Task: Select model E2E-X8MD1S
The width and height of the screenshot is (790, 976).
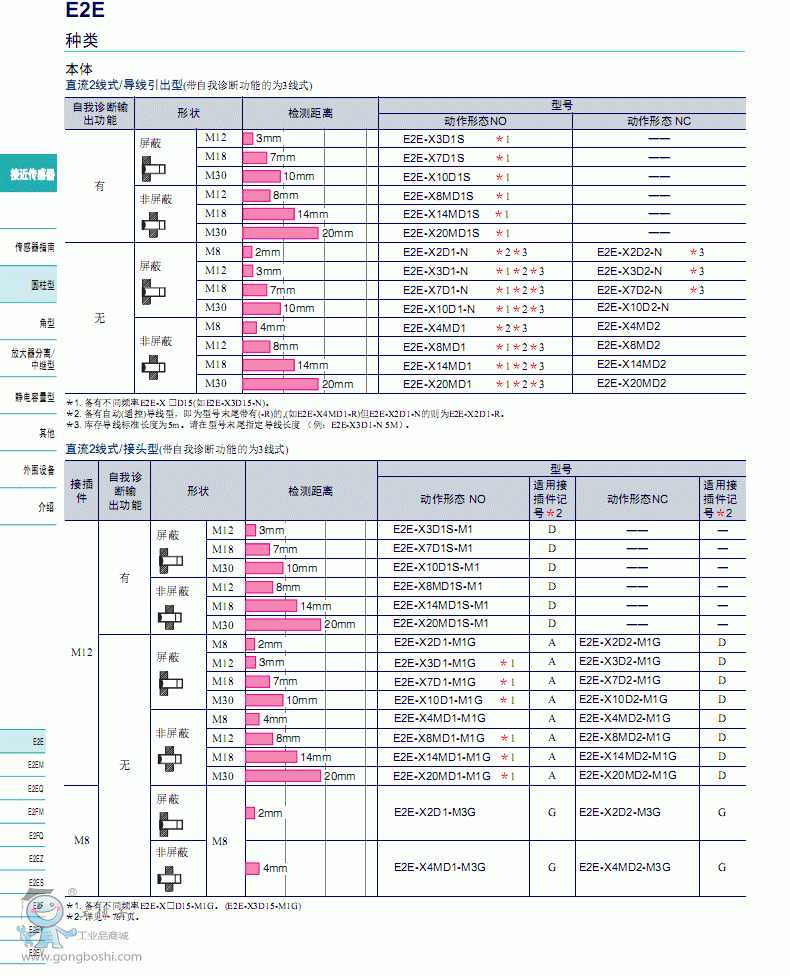Action: (438, 196)
